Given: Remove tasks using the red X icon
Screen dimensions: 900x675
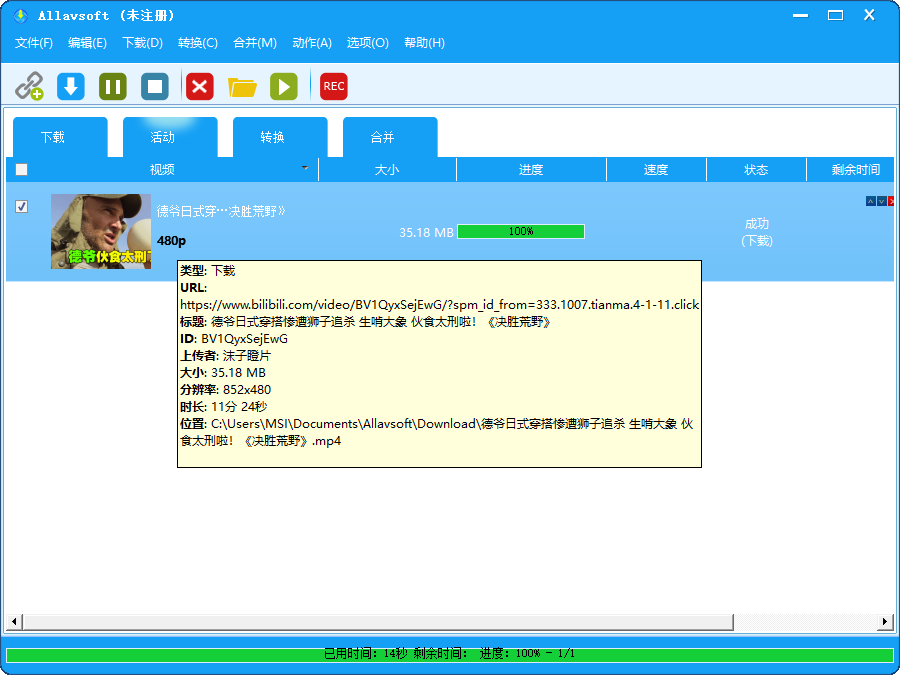Looking at the screenshot, I should pyautogui.click(x=198, y=86).
